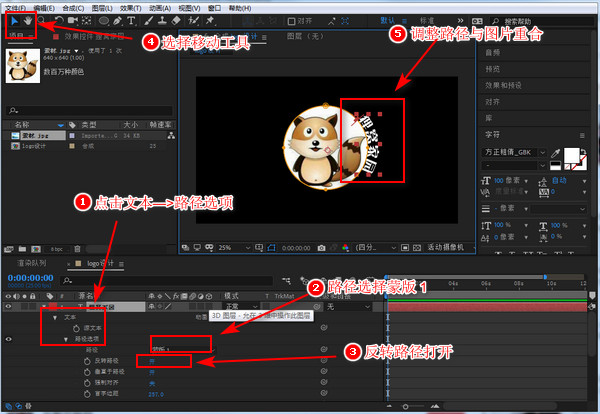Select the Rotation tool
Screen dimensions: 600x414
(x=59, y=21)
